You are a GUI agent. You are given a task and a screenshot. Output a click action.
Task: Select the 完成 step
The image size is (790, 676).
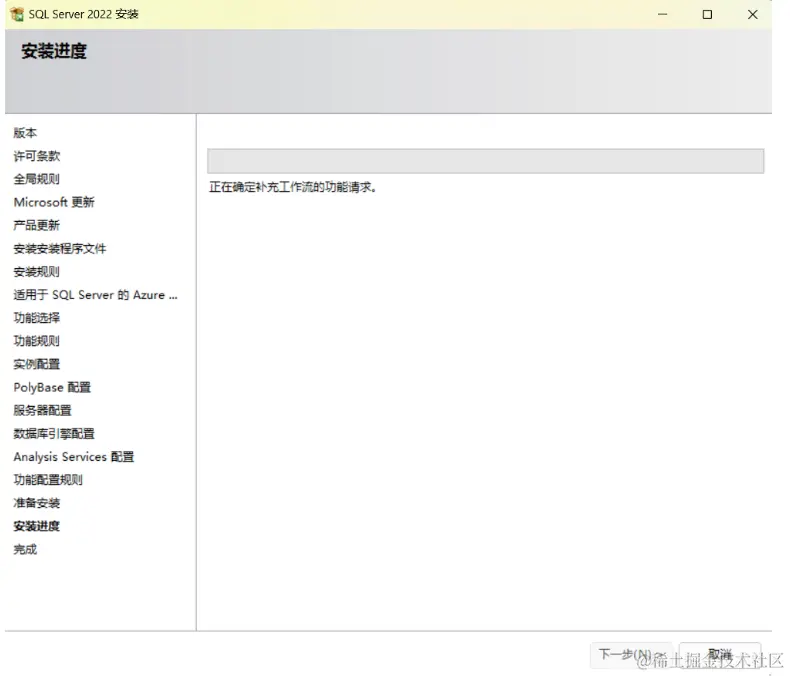25,550
